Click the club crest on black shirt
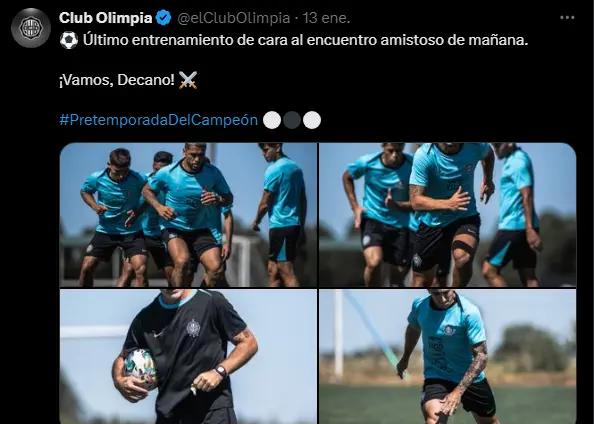 (194, 328)
